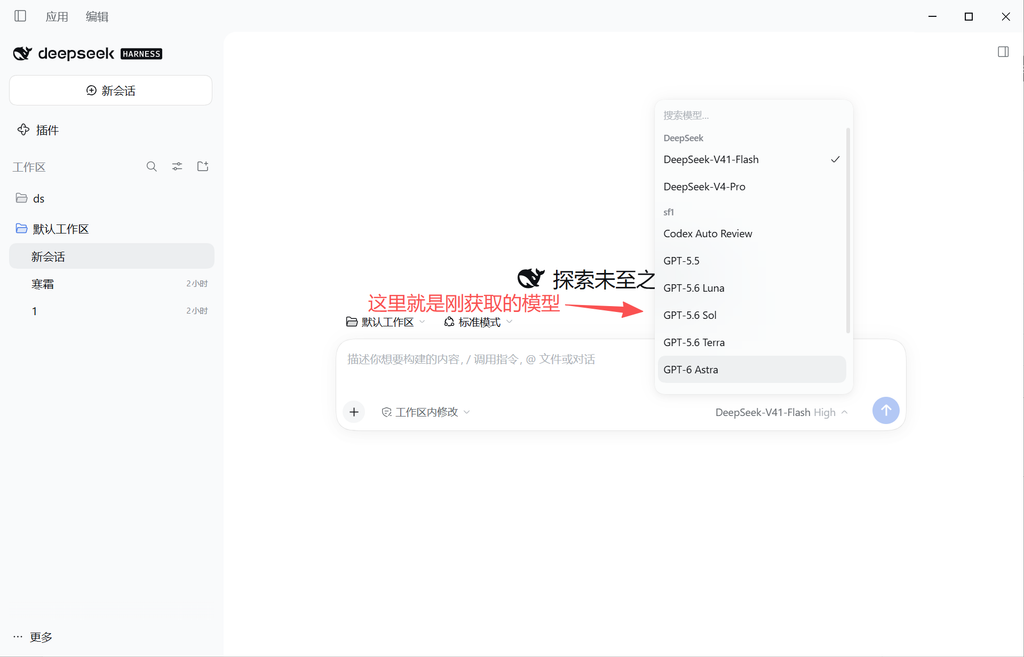Image resolution: width=1024 pixels, height=657 pixels.
Task: Open 工作区内修改 permission dropdown
Action: click(x=426, y=412)
